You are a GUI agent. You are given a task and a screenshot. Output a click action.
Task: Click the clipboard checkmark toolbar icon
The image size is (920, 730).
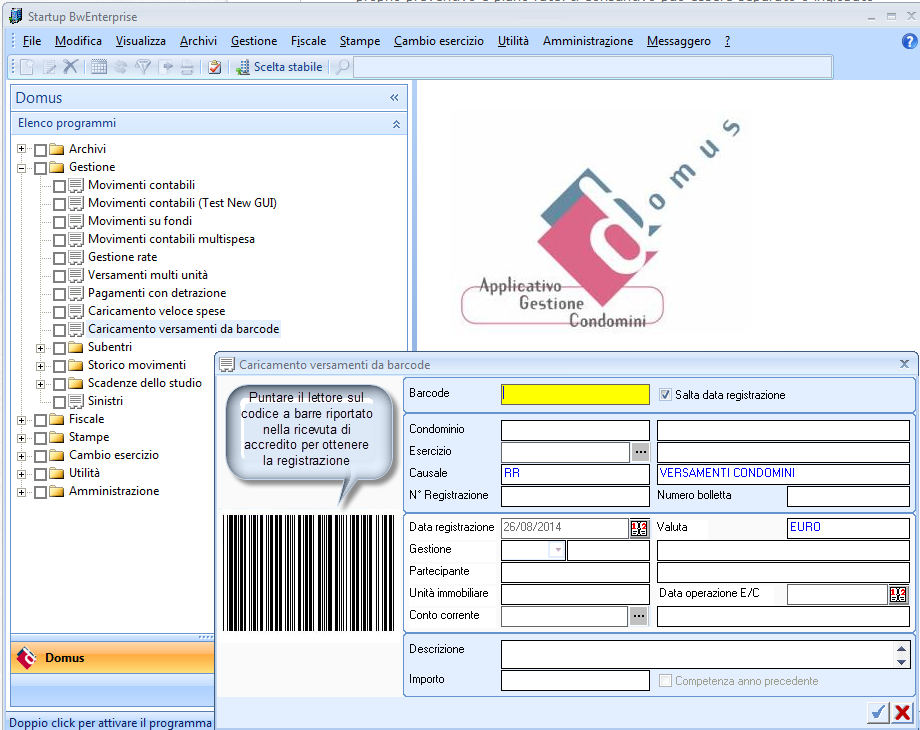(214, 67)
